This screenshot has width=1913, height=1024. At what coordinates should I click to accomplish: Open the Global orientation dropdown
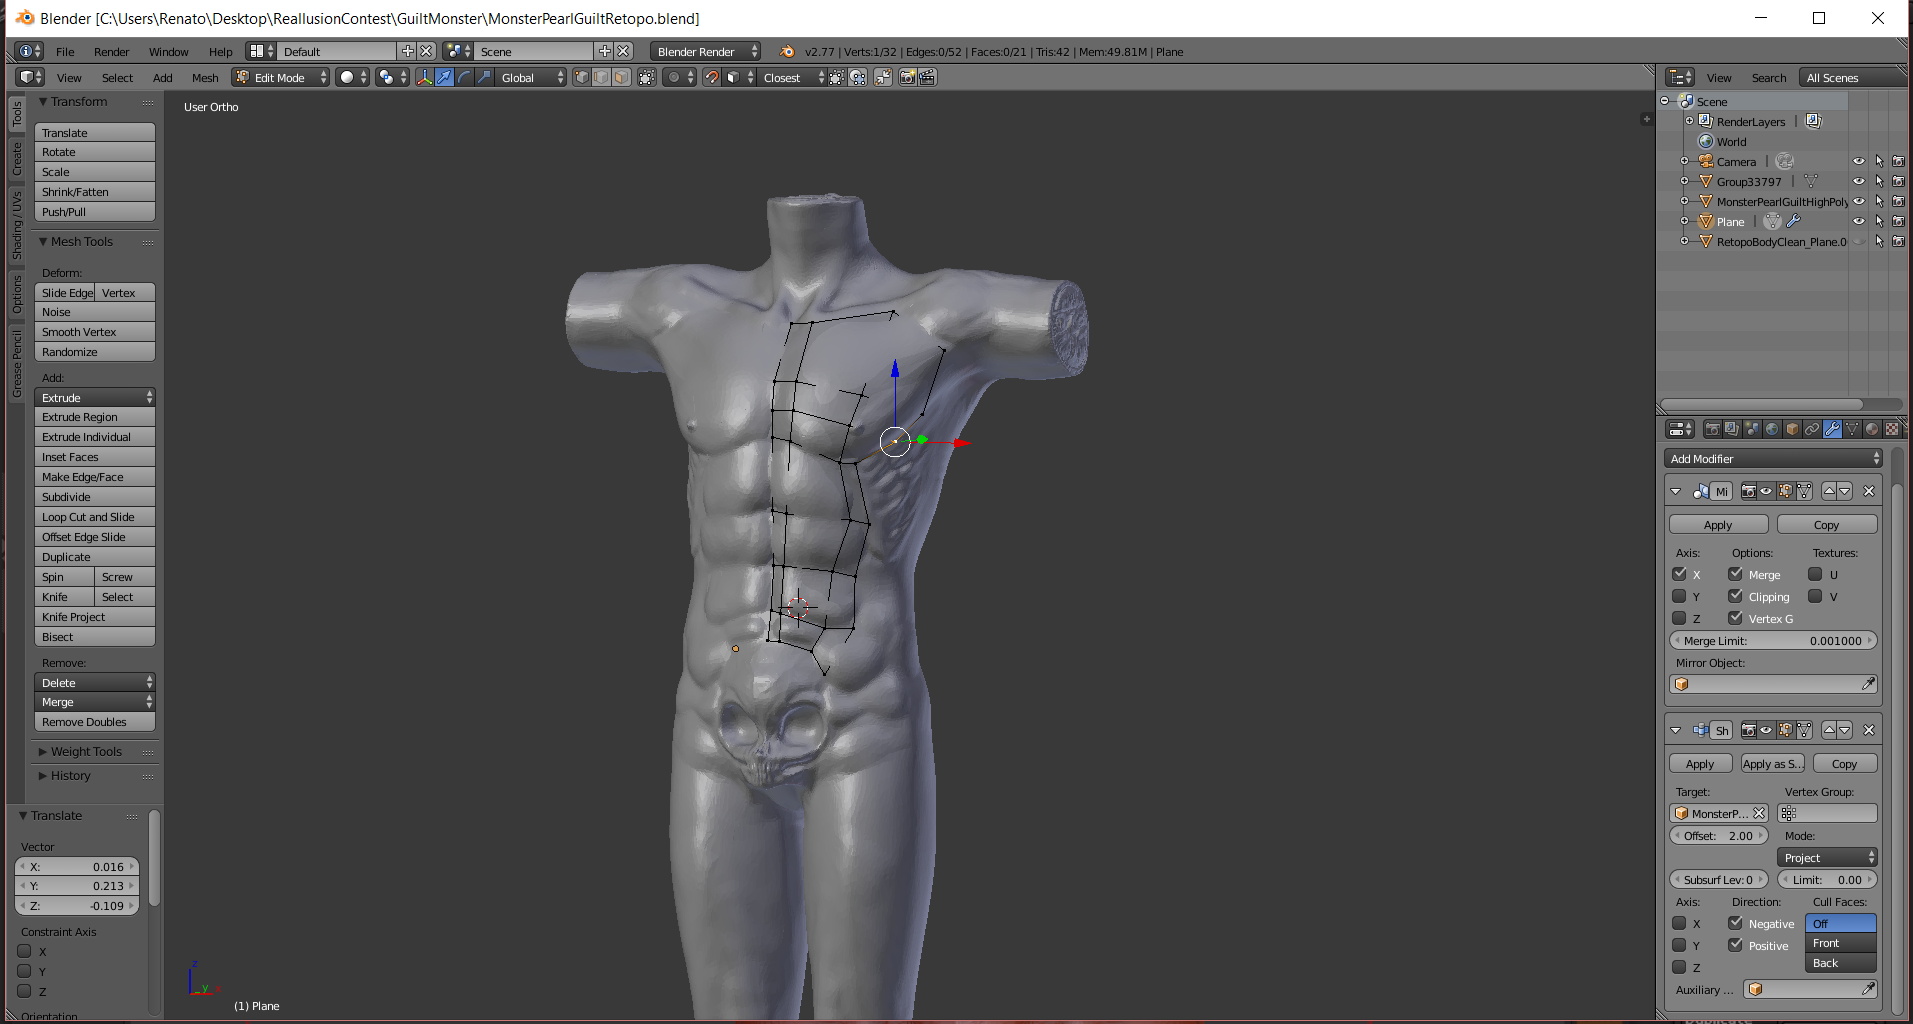531,77
